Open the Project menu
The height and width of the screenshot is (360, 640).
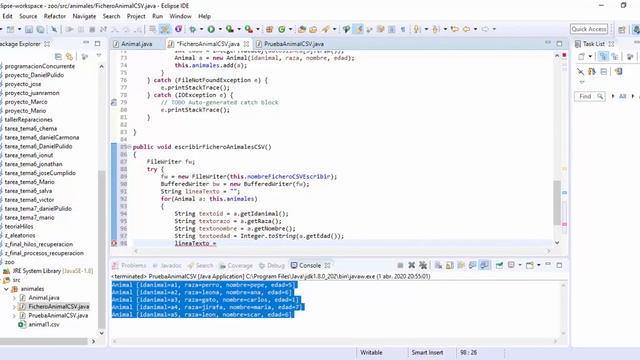pyautogui.click(x=136, y=16)
